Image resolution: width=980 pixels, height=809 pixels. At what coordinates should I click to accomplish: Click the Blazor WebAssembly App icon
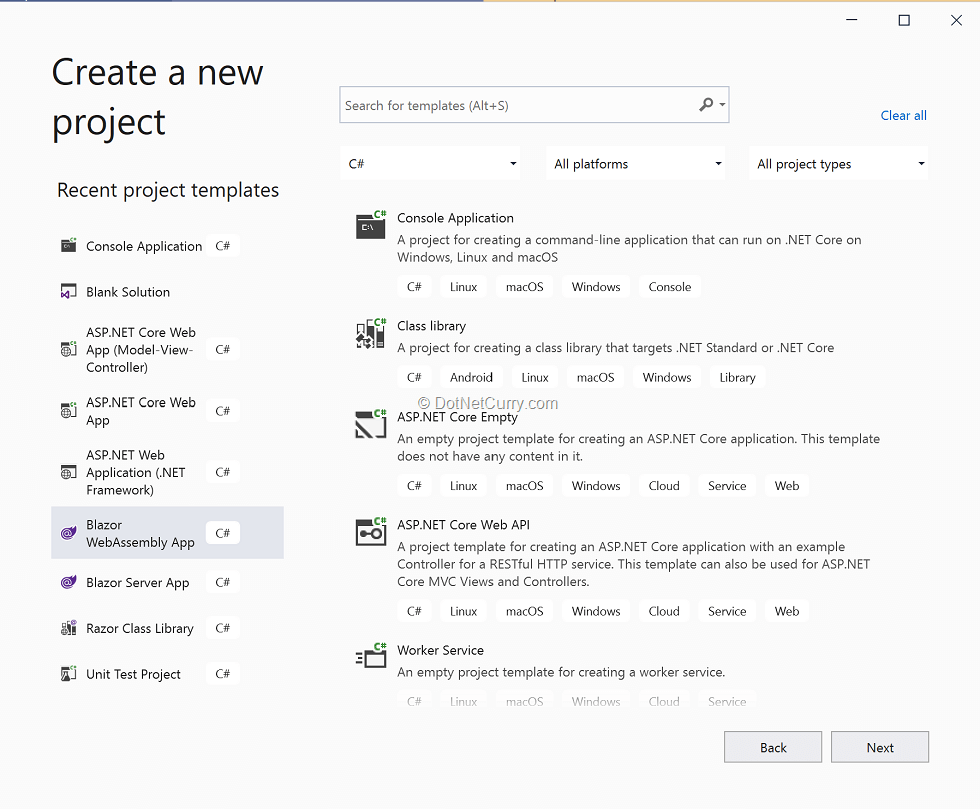coord(69,533)
